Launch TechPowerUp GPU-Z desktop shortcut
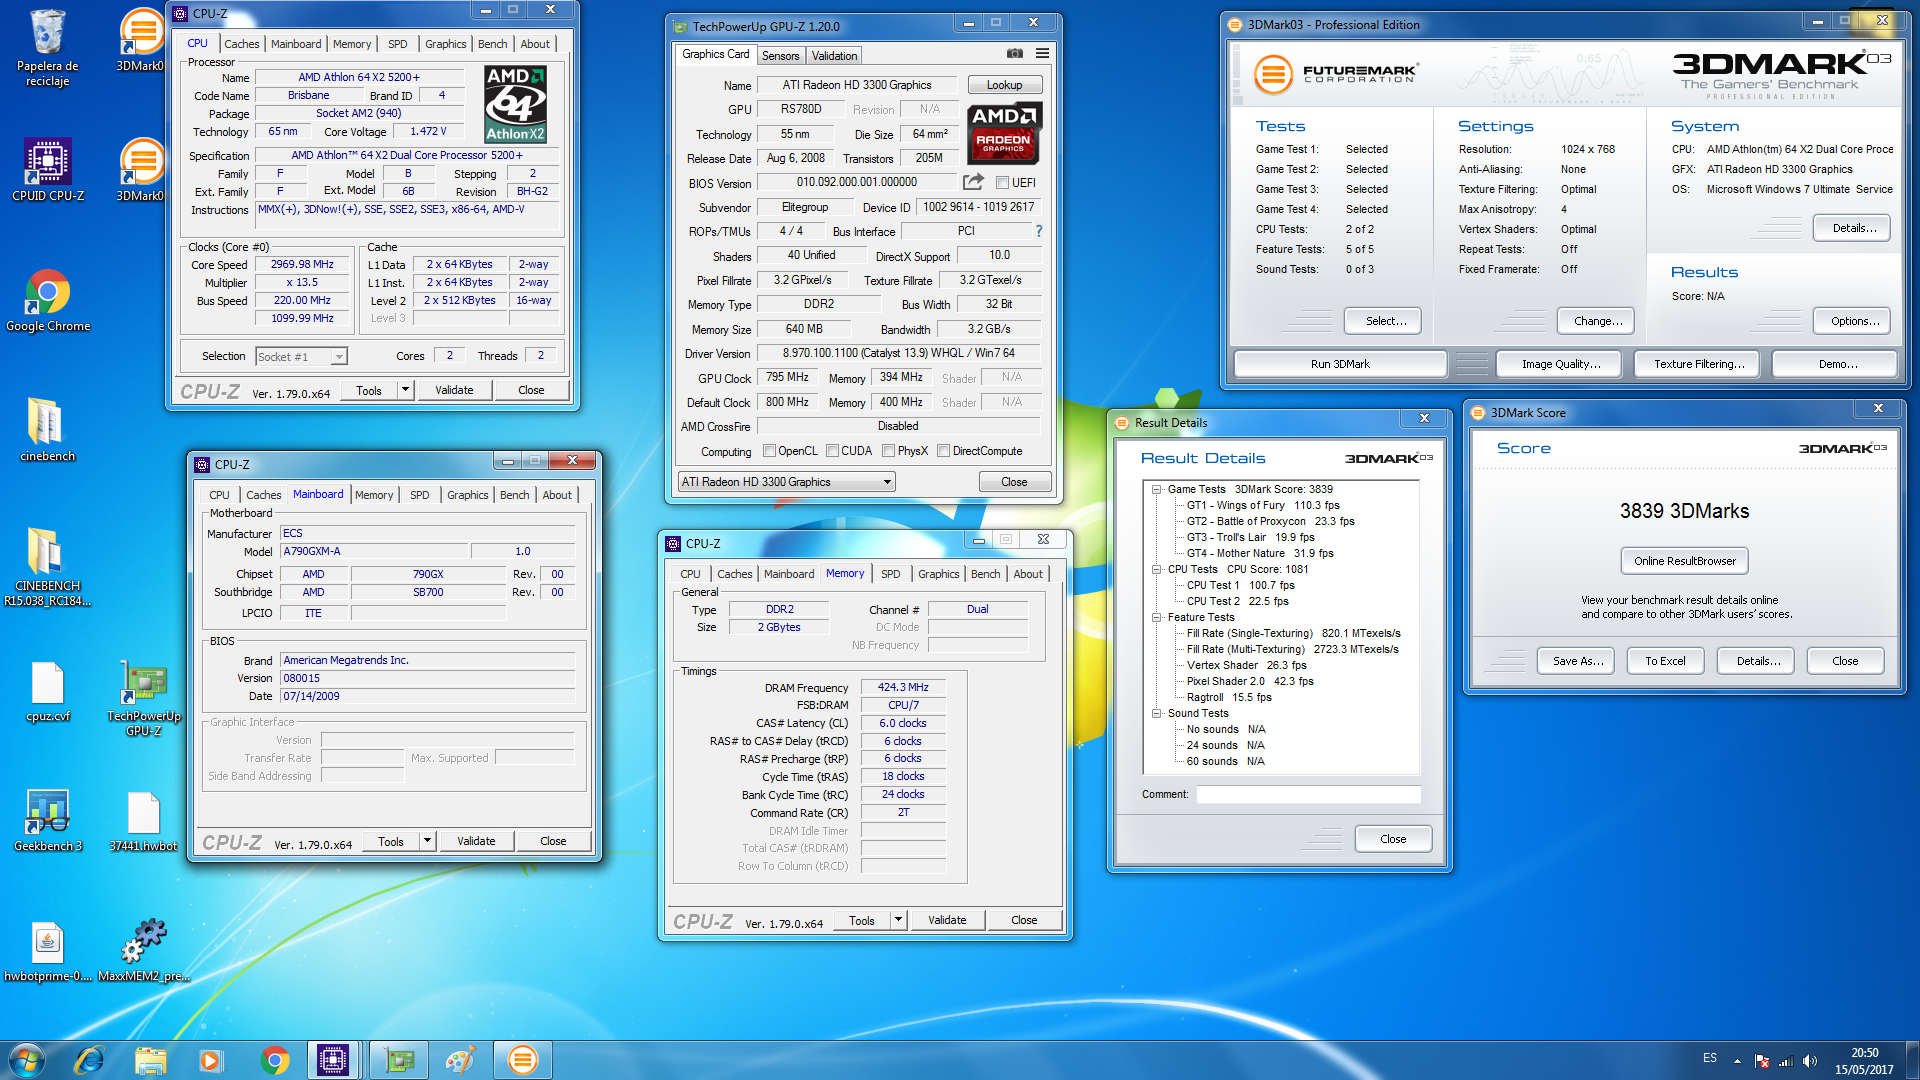Screen dimensions: 1920x1080 [144, 698]
